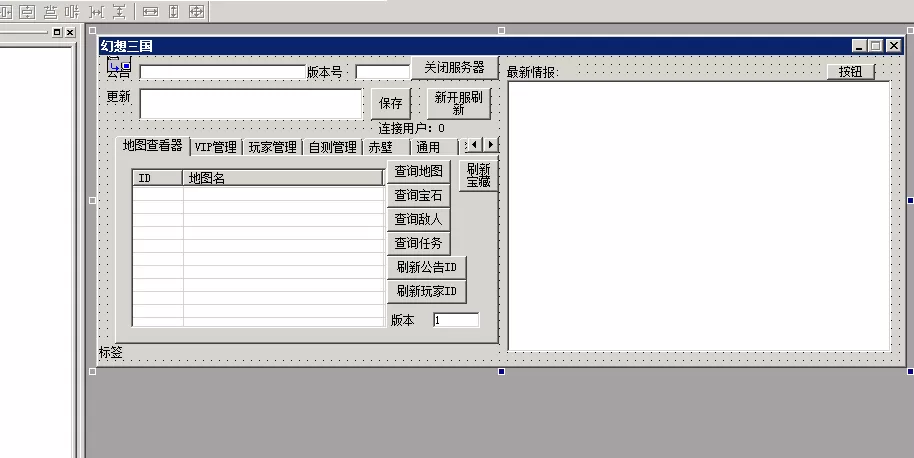Close the left docked panel
The image size is (914, 458).
pyautogui.click(x=69, y=32)
